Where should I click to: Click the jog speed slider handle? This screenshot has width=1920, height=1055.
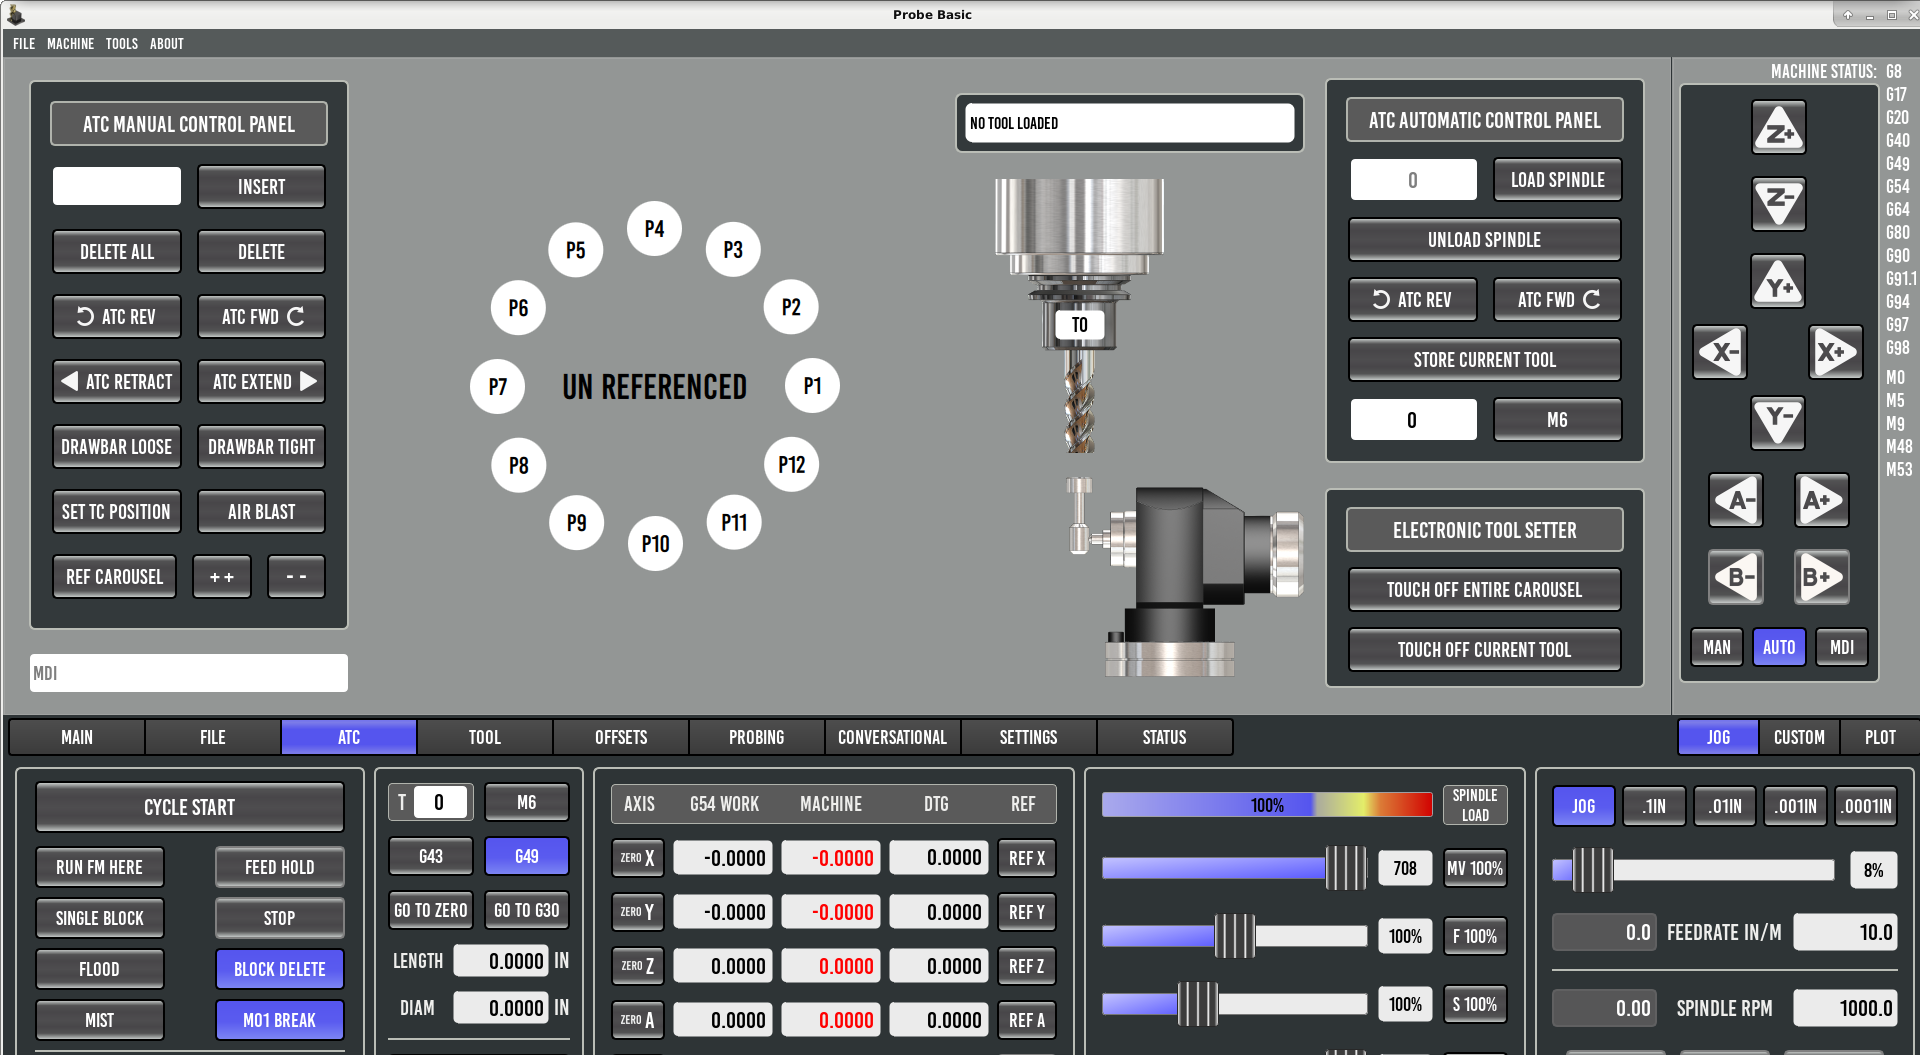pyautogui.click(x=1592, y=870)
